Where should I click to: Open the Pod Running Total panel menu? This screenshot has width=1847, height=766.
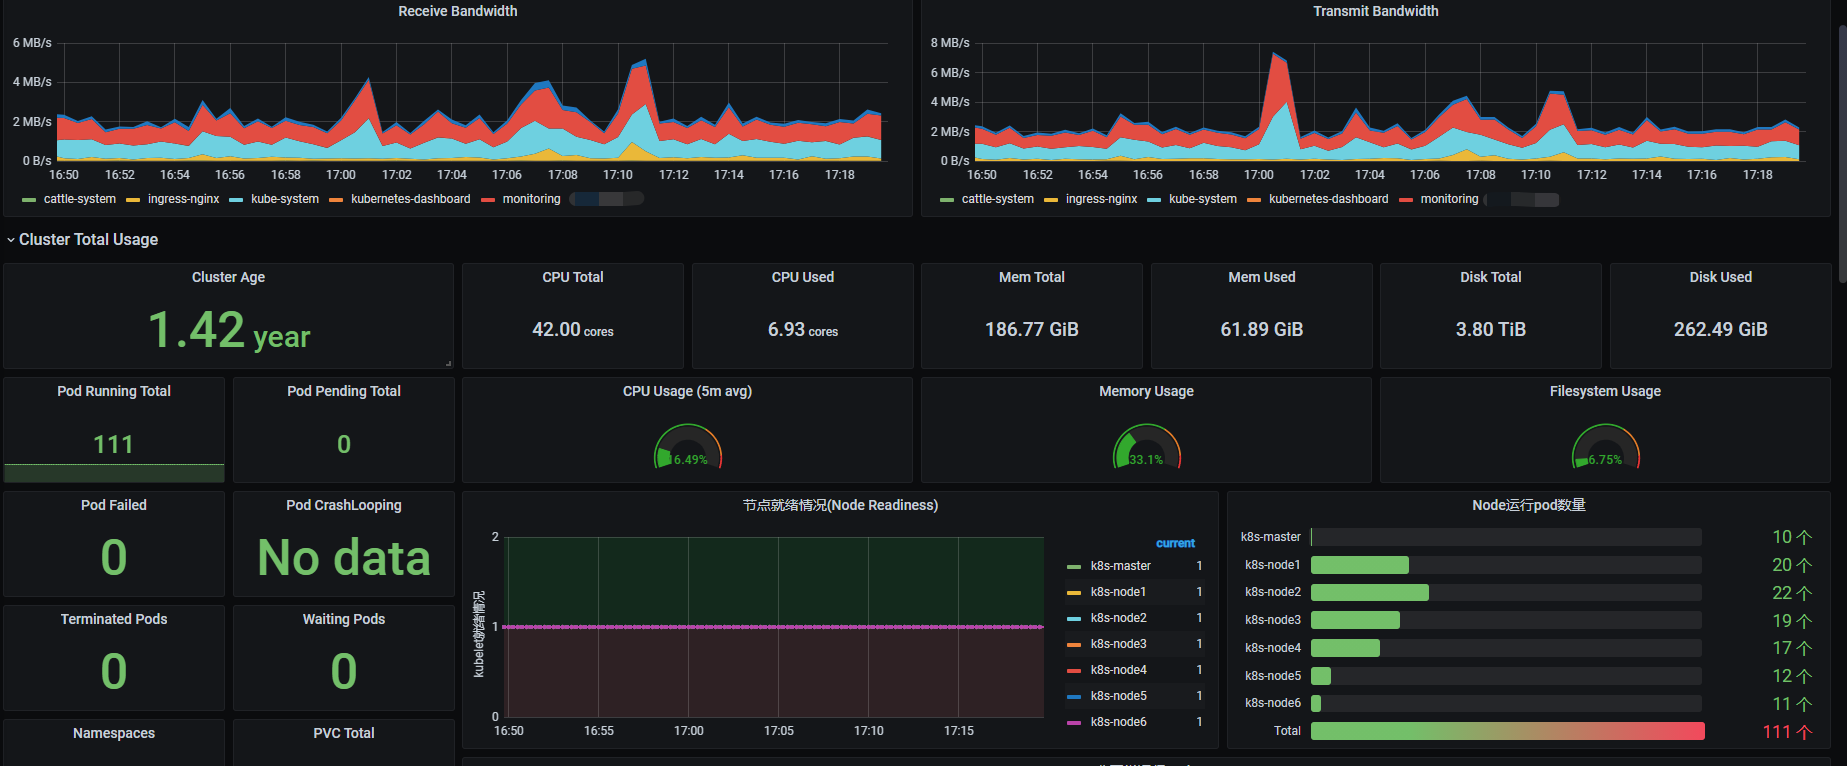[x=114, y=391]
